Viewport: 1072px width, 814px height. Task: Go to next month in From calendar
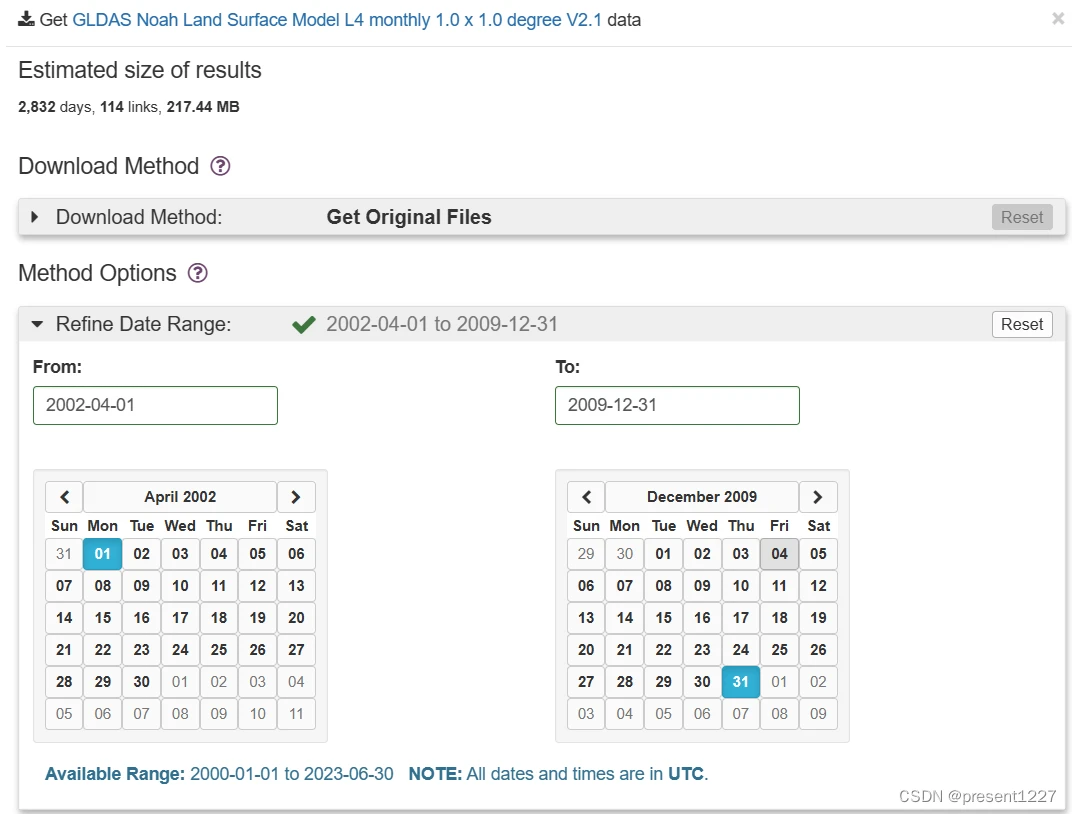click(296, 497)
